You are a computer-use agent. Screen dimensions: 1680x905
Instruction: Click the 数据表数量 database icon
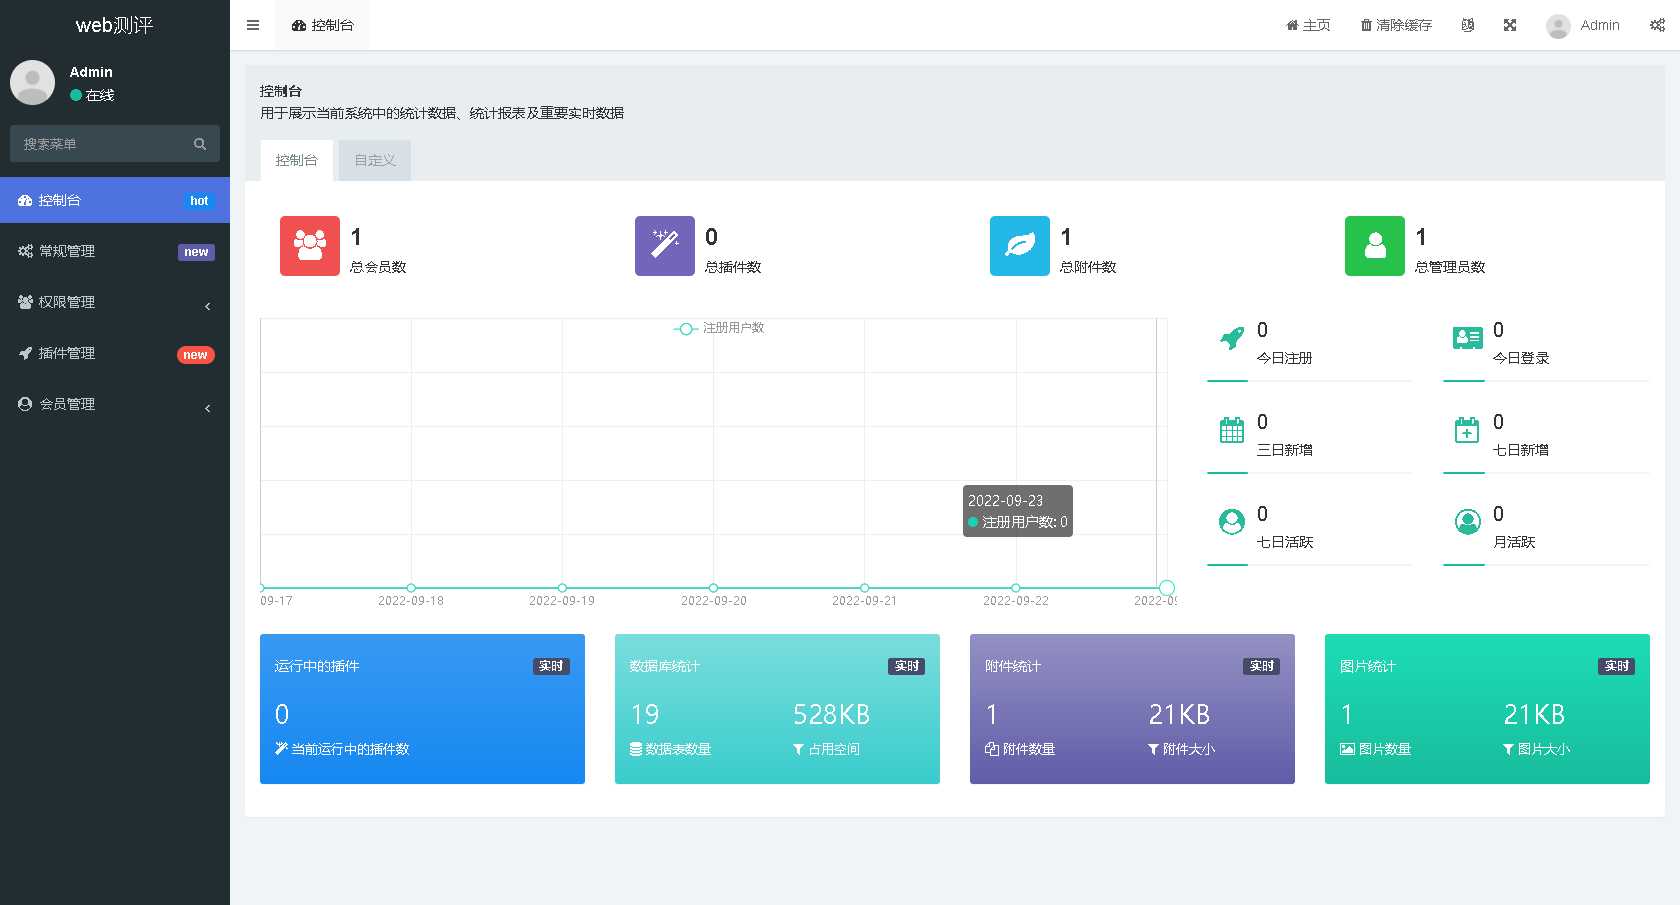[636, 749]
